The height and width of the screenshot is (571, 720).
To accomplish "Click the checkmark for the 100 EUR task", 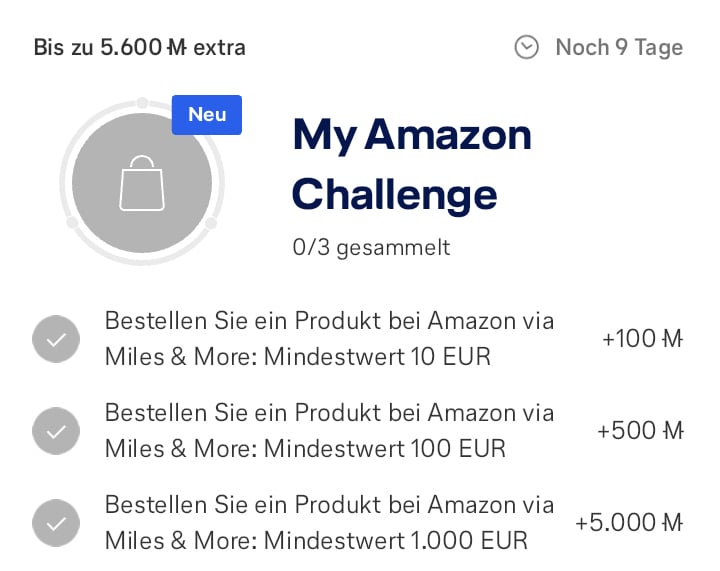I will [56, 431].
